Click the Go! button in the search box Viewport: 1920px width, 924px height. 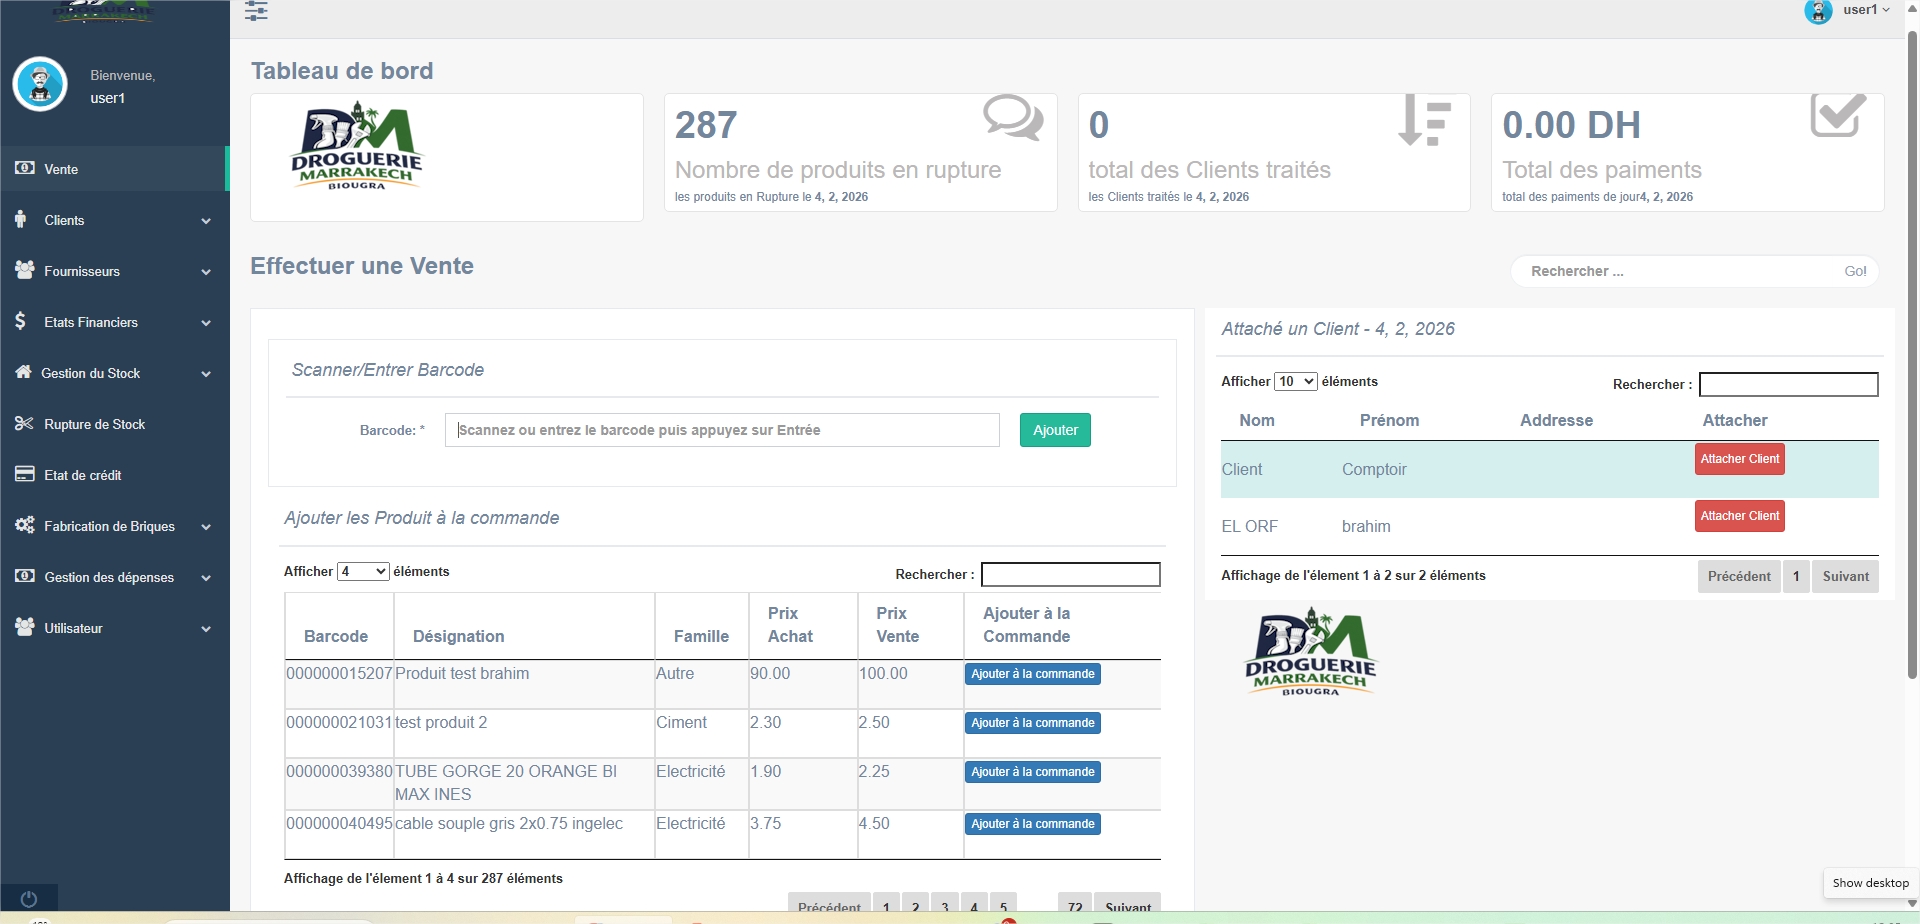click(x=1854, y=271)
